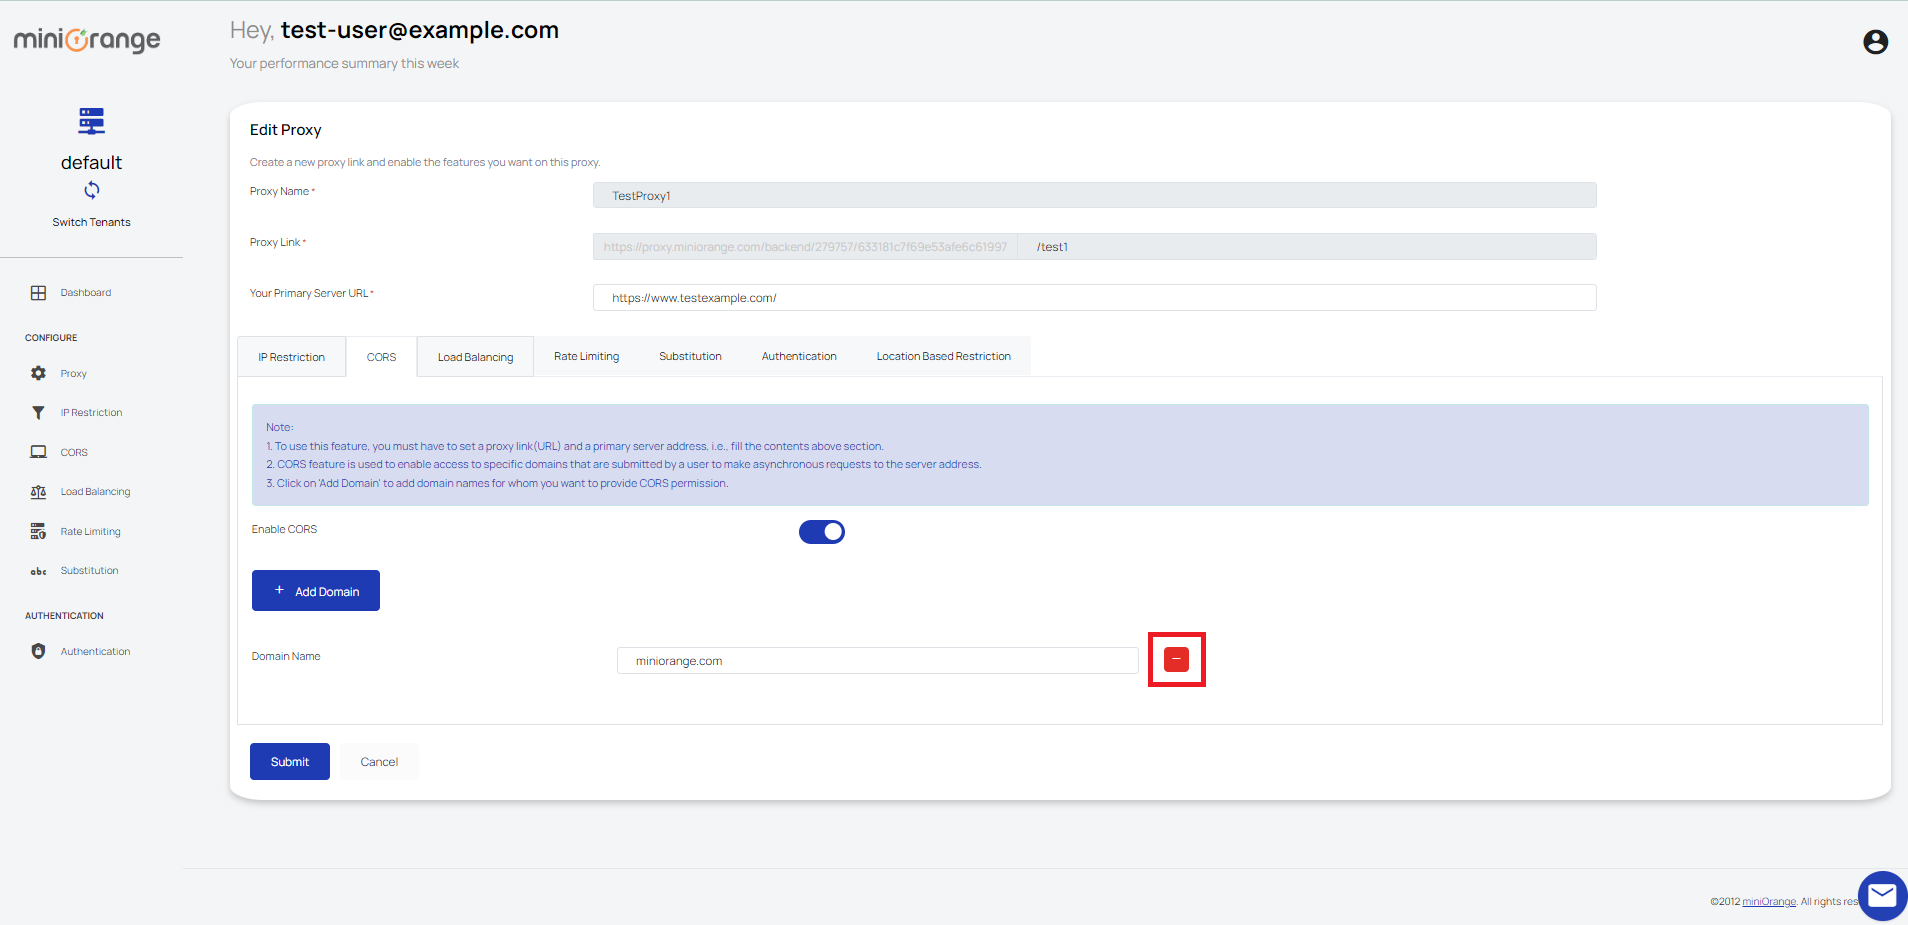Remove the miniorange.com domain with the red minus button
Image resolution: width=1908 pixels, height=925 pixels.
pos(1177,659)
